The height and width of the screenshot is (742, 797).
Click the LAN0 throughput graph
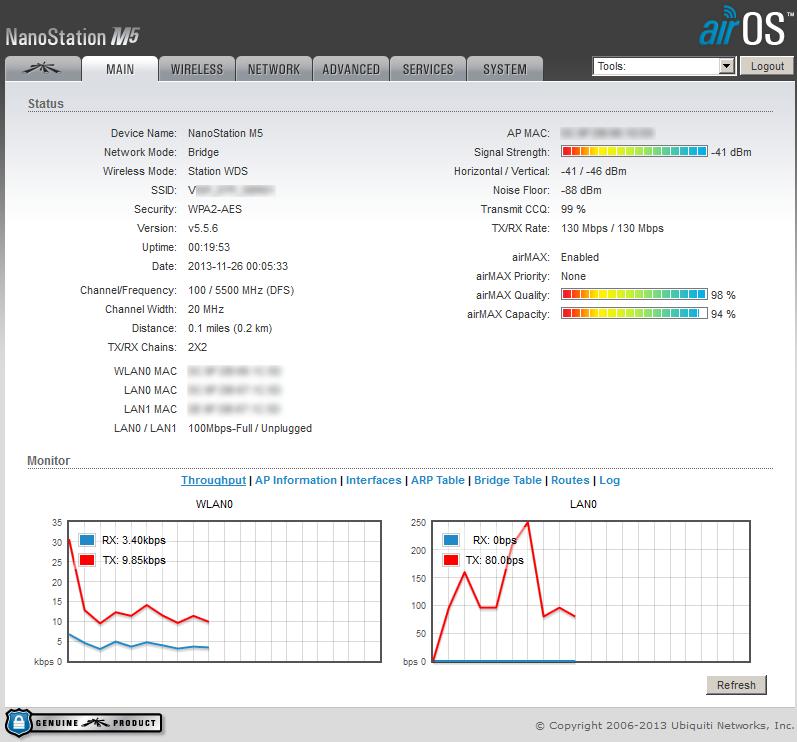(x=591, y=591)
